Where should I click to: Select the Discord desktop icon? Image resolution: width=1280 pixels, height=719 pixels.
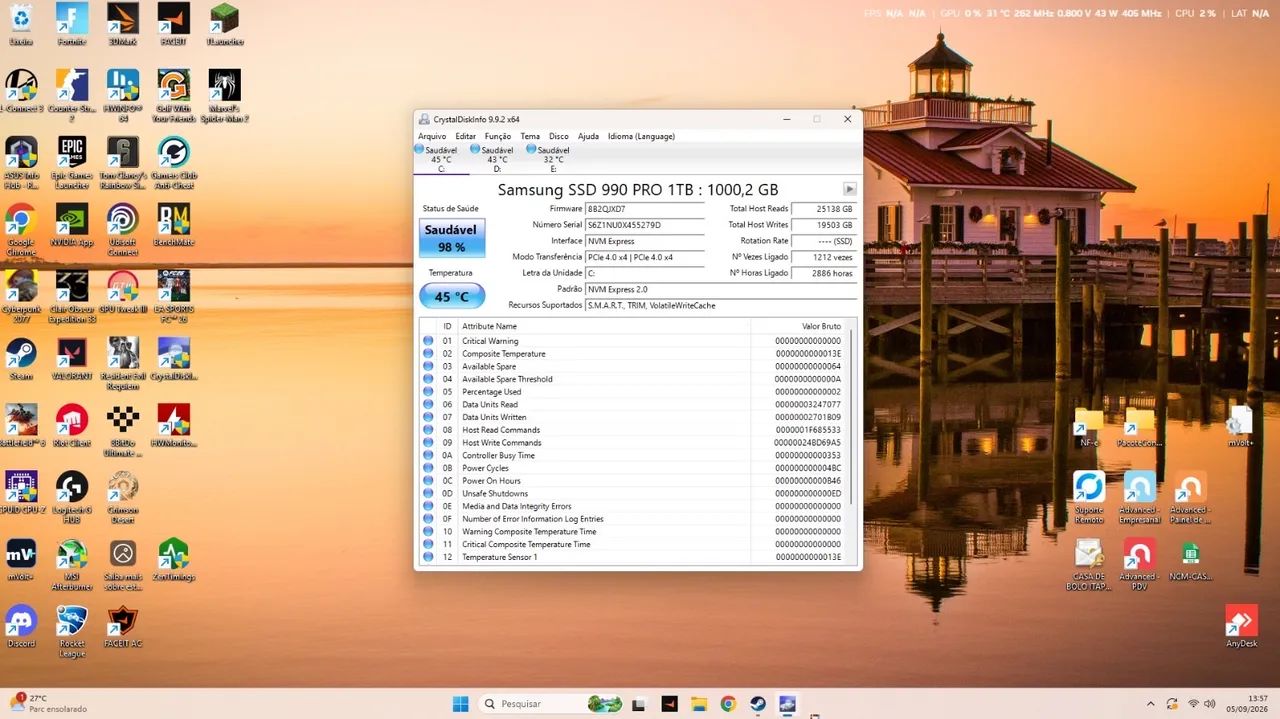pyautogui.click(x=21, y=626)
